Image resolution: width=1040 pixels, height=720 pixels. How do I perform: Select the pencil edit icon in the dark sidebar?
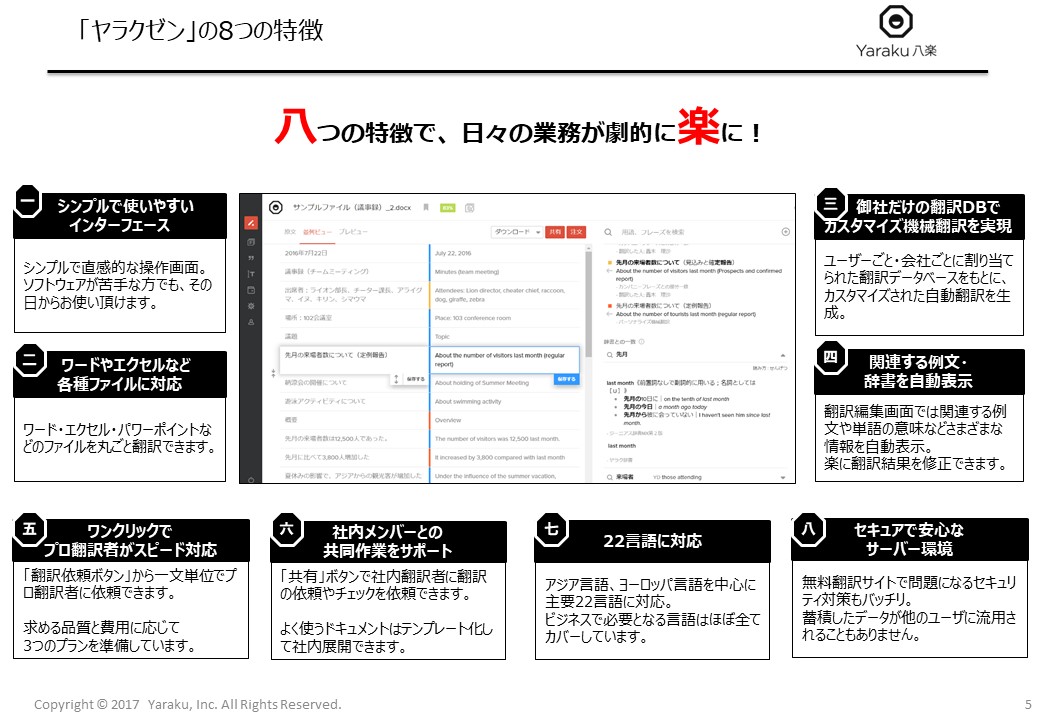[251, 223]
